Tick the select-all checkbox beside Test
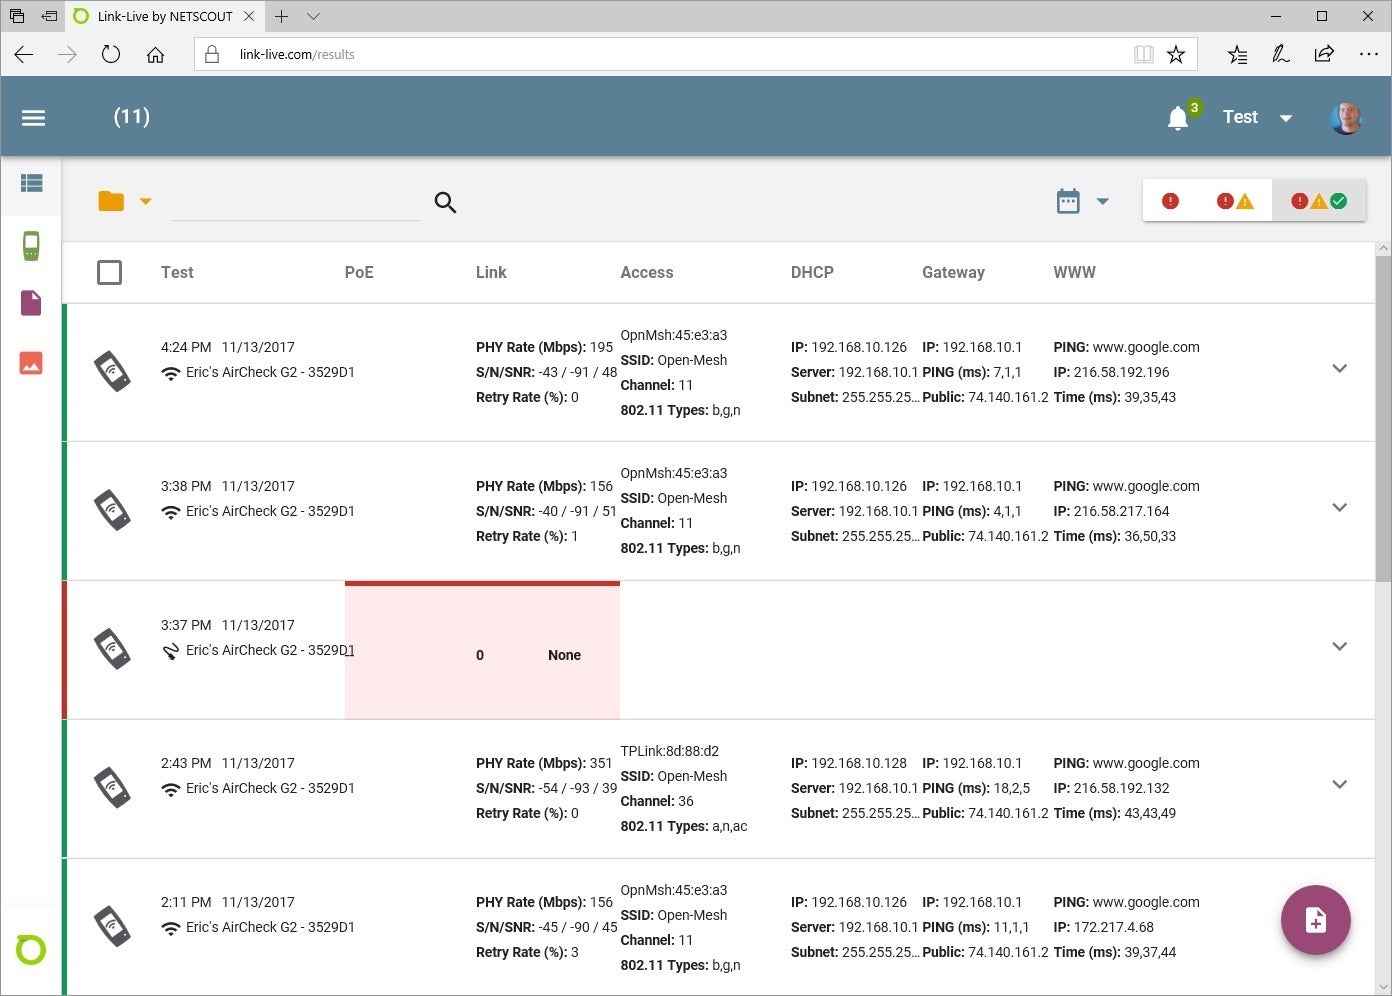 point(110,272)
